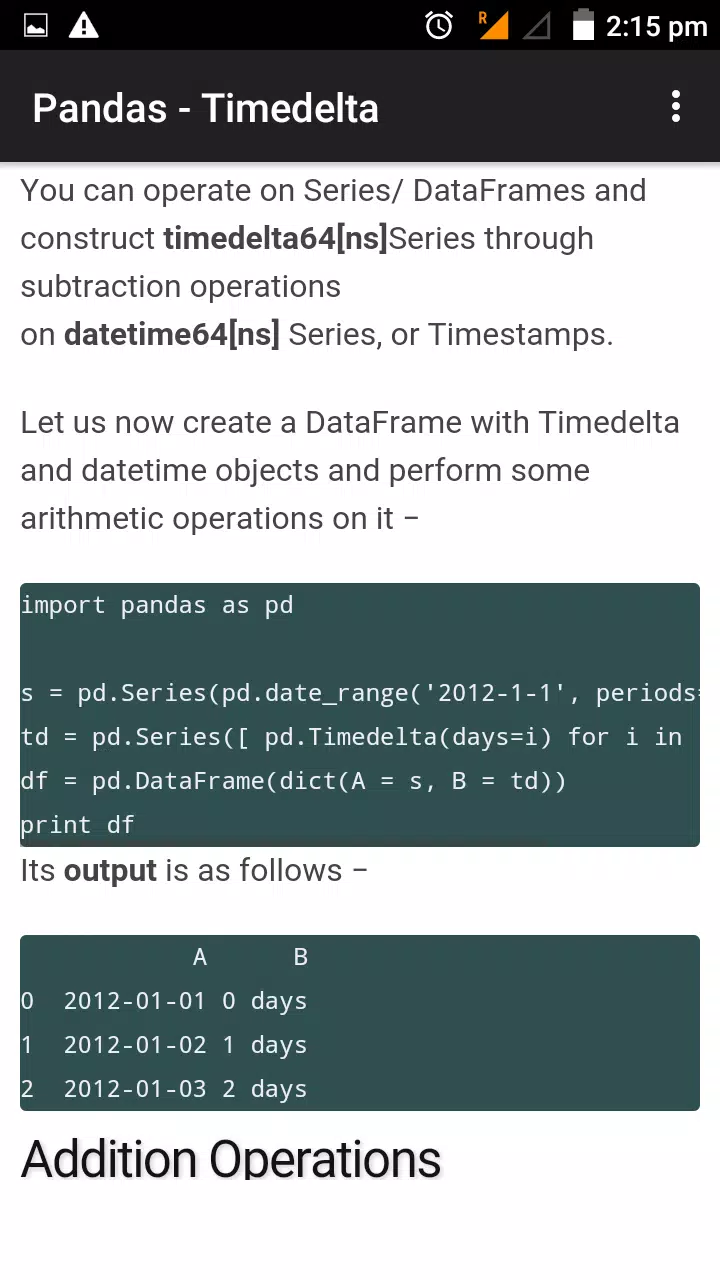
Task: Click the Pandas - Timedelta title
Action: (x=205, y=108)
